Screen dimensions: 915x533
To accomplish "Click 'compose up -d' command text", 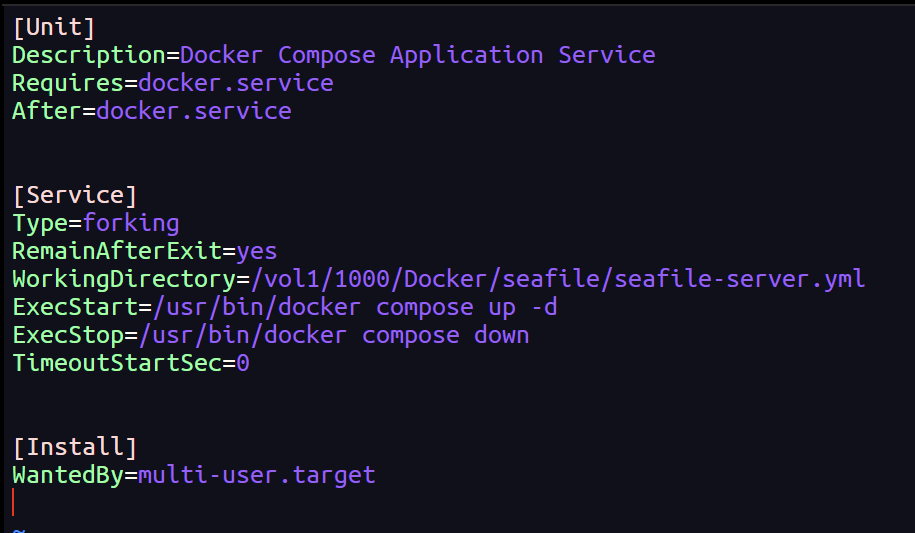I will [466, 307].
